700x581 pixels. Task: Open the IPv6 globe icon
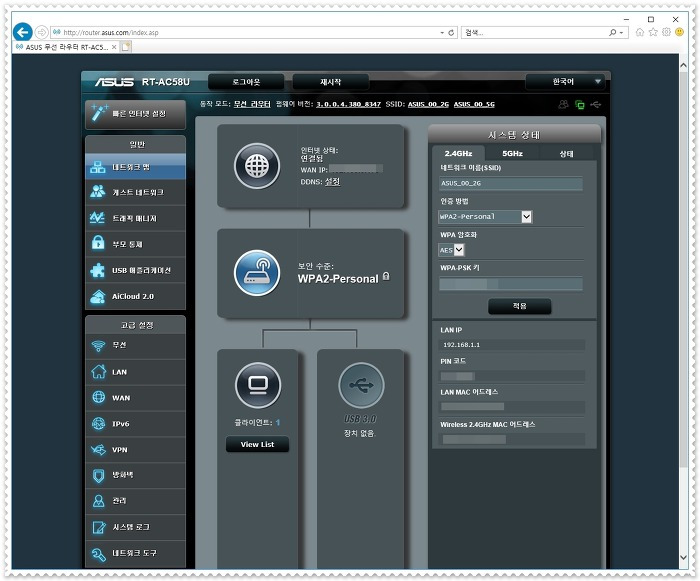point(98,423)
